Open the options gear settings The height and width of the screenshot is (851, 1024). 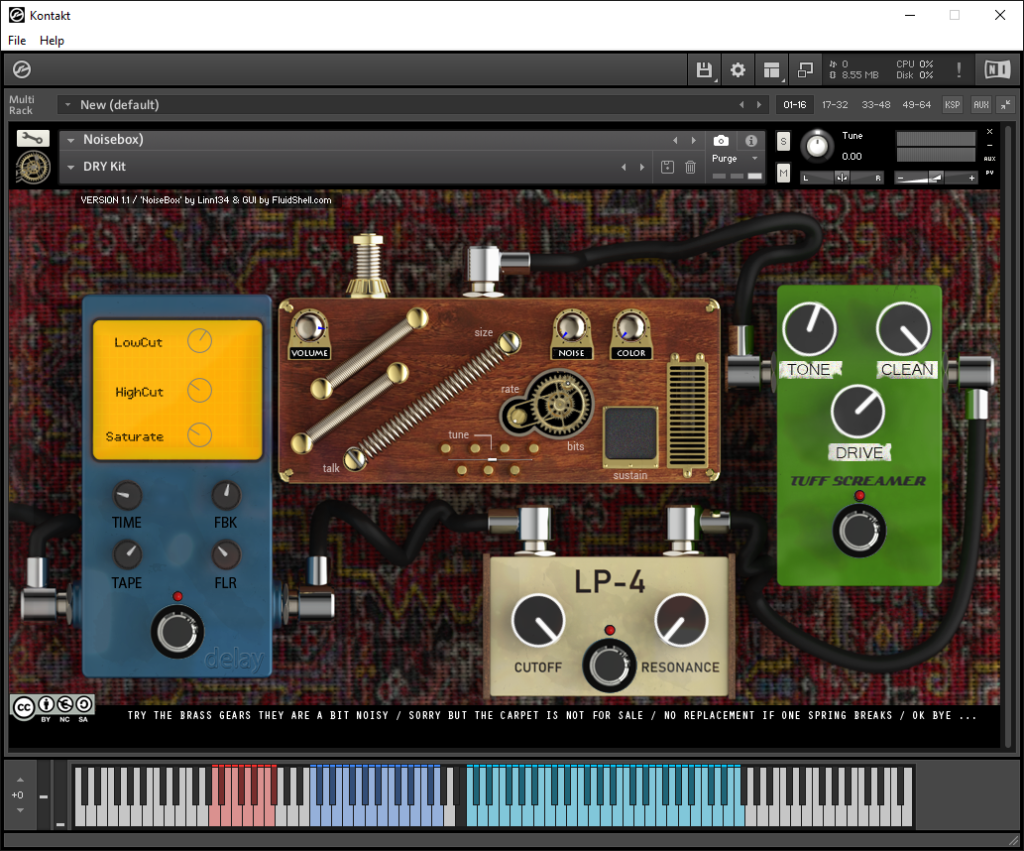pos(738,70)
